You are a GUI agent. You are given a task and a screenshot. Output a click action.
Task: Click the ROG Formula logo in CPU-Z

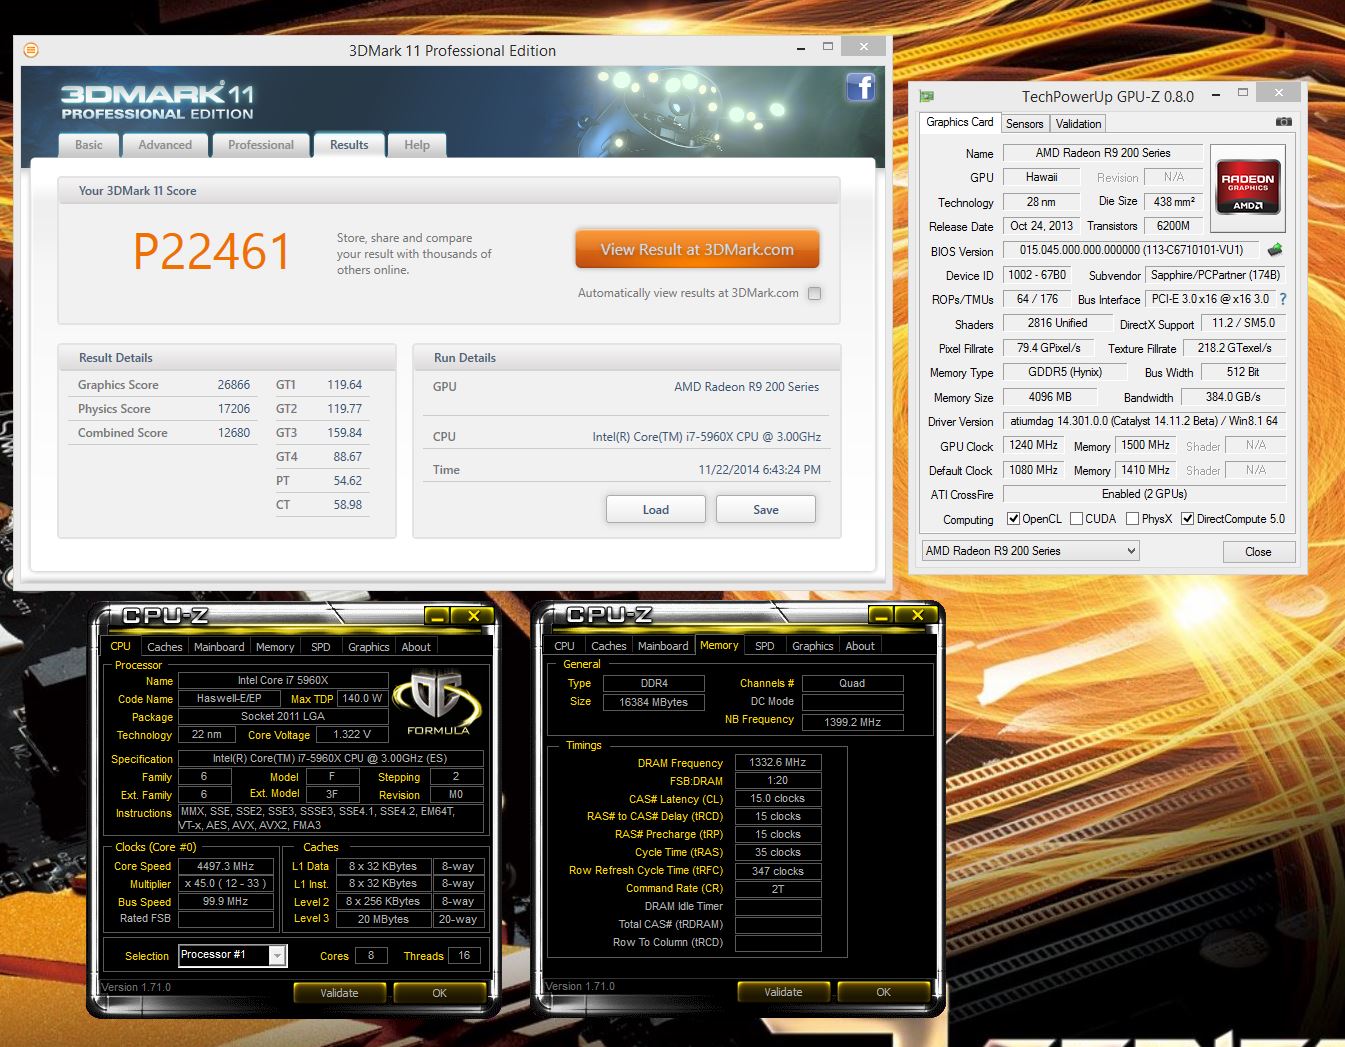click(436, 703)
